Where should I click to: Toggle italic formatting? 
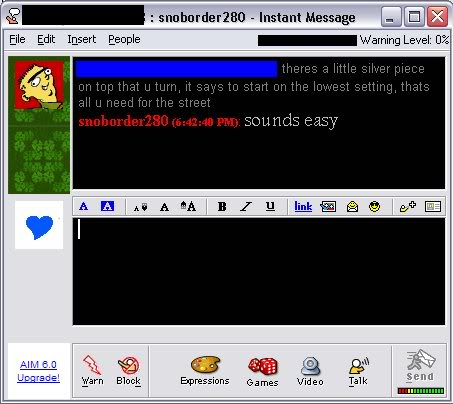(x=246, y=207)
